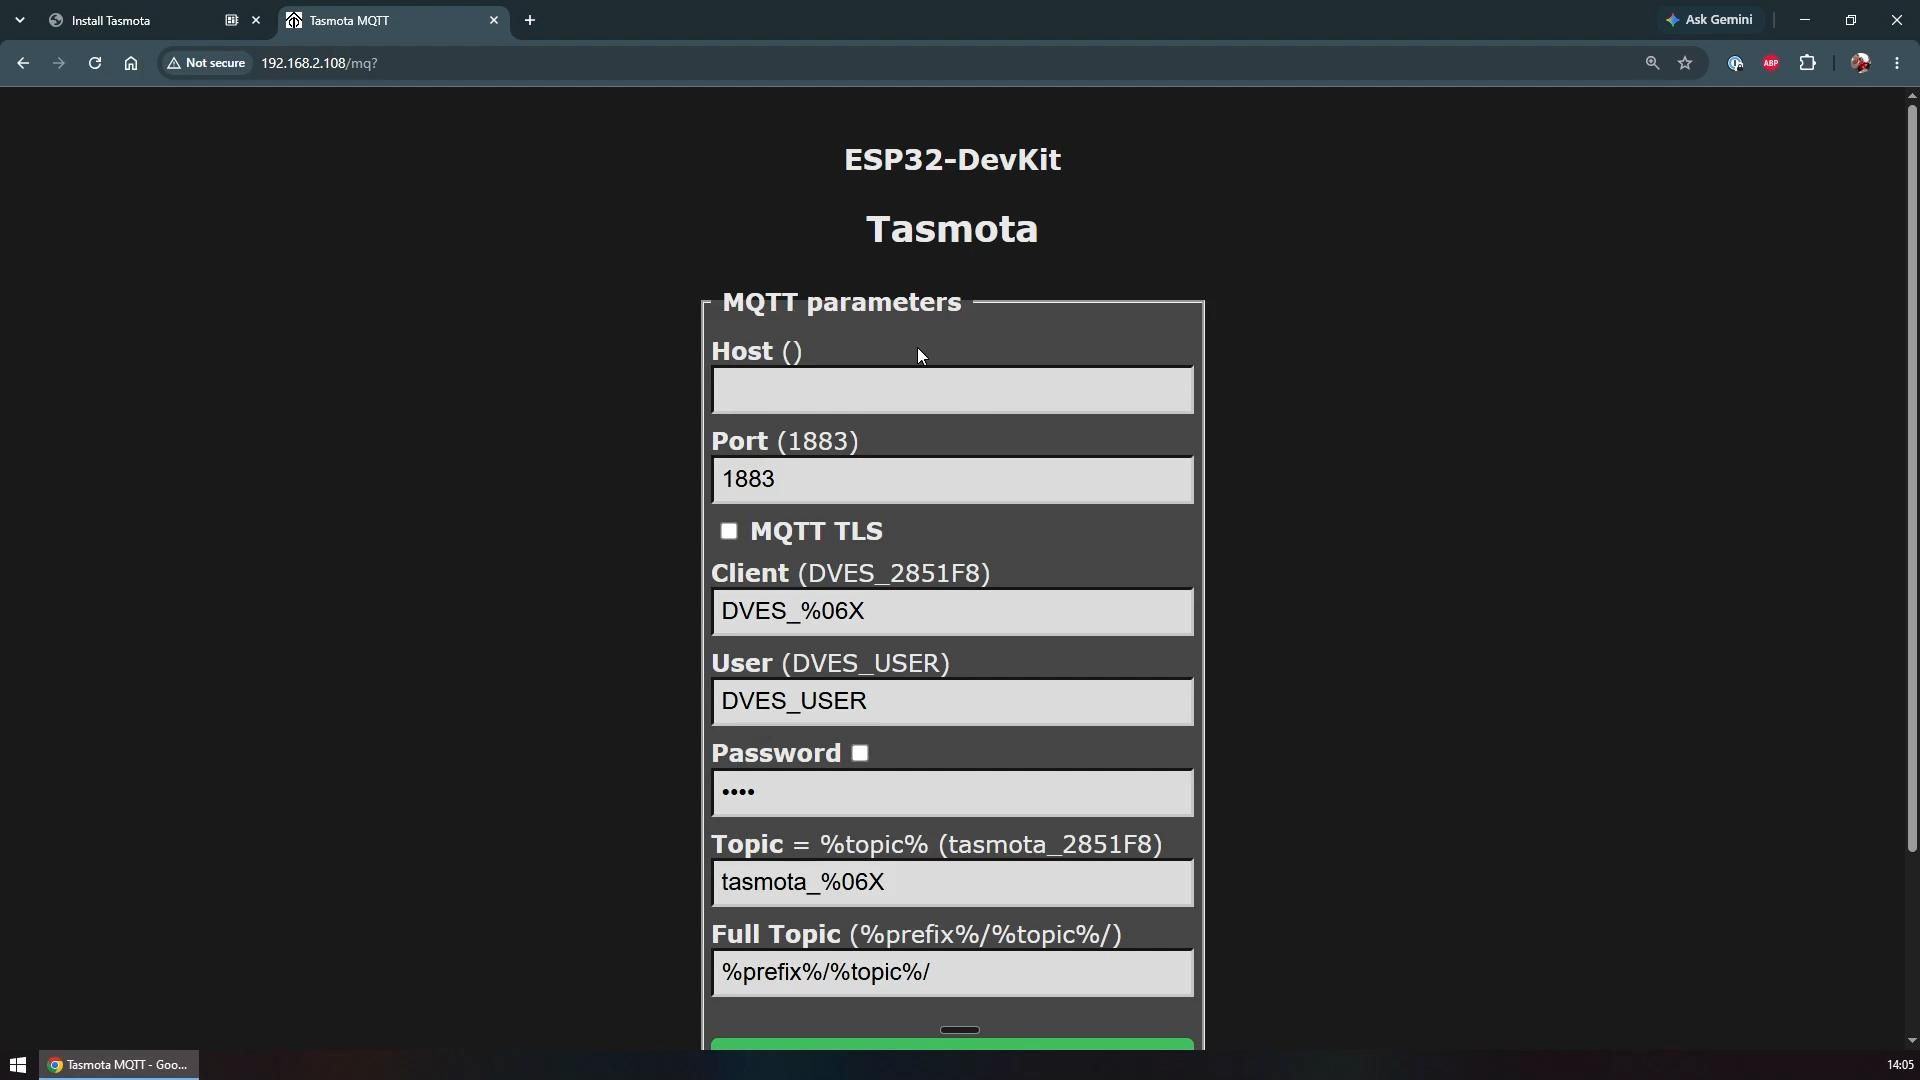The height and width of the screenshot is (1080, 1920).
Task: Restore down the Chrome window
Action: click(x=1851, y=20)
